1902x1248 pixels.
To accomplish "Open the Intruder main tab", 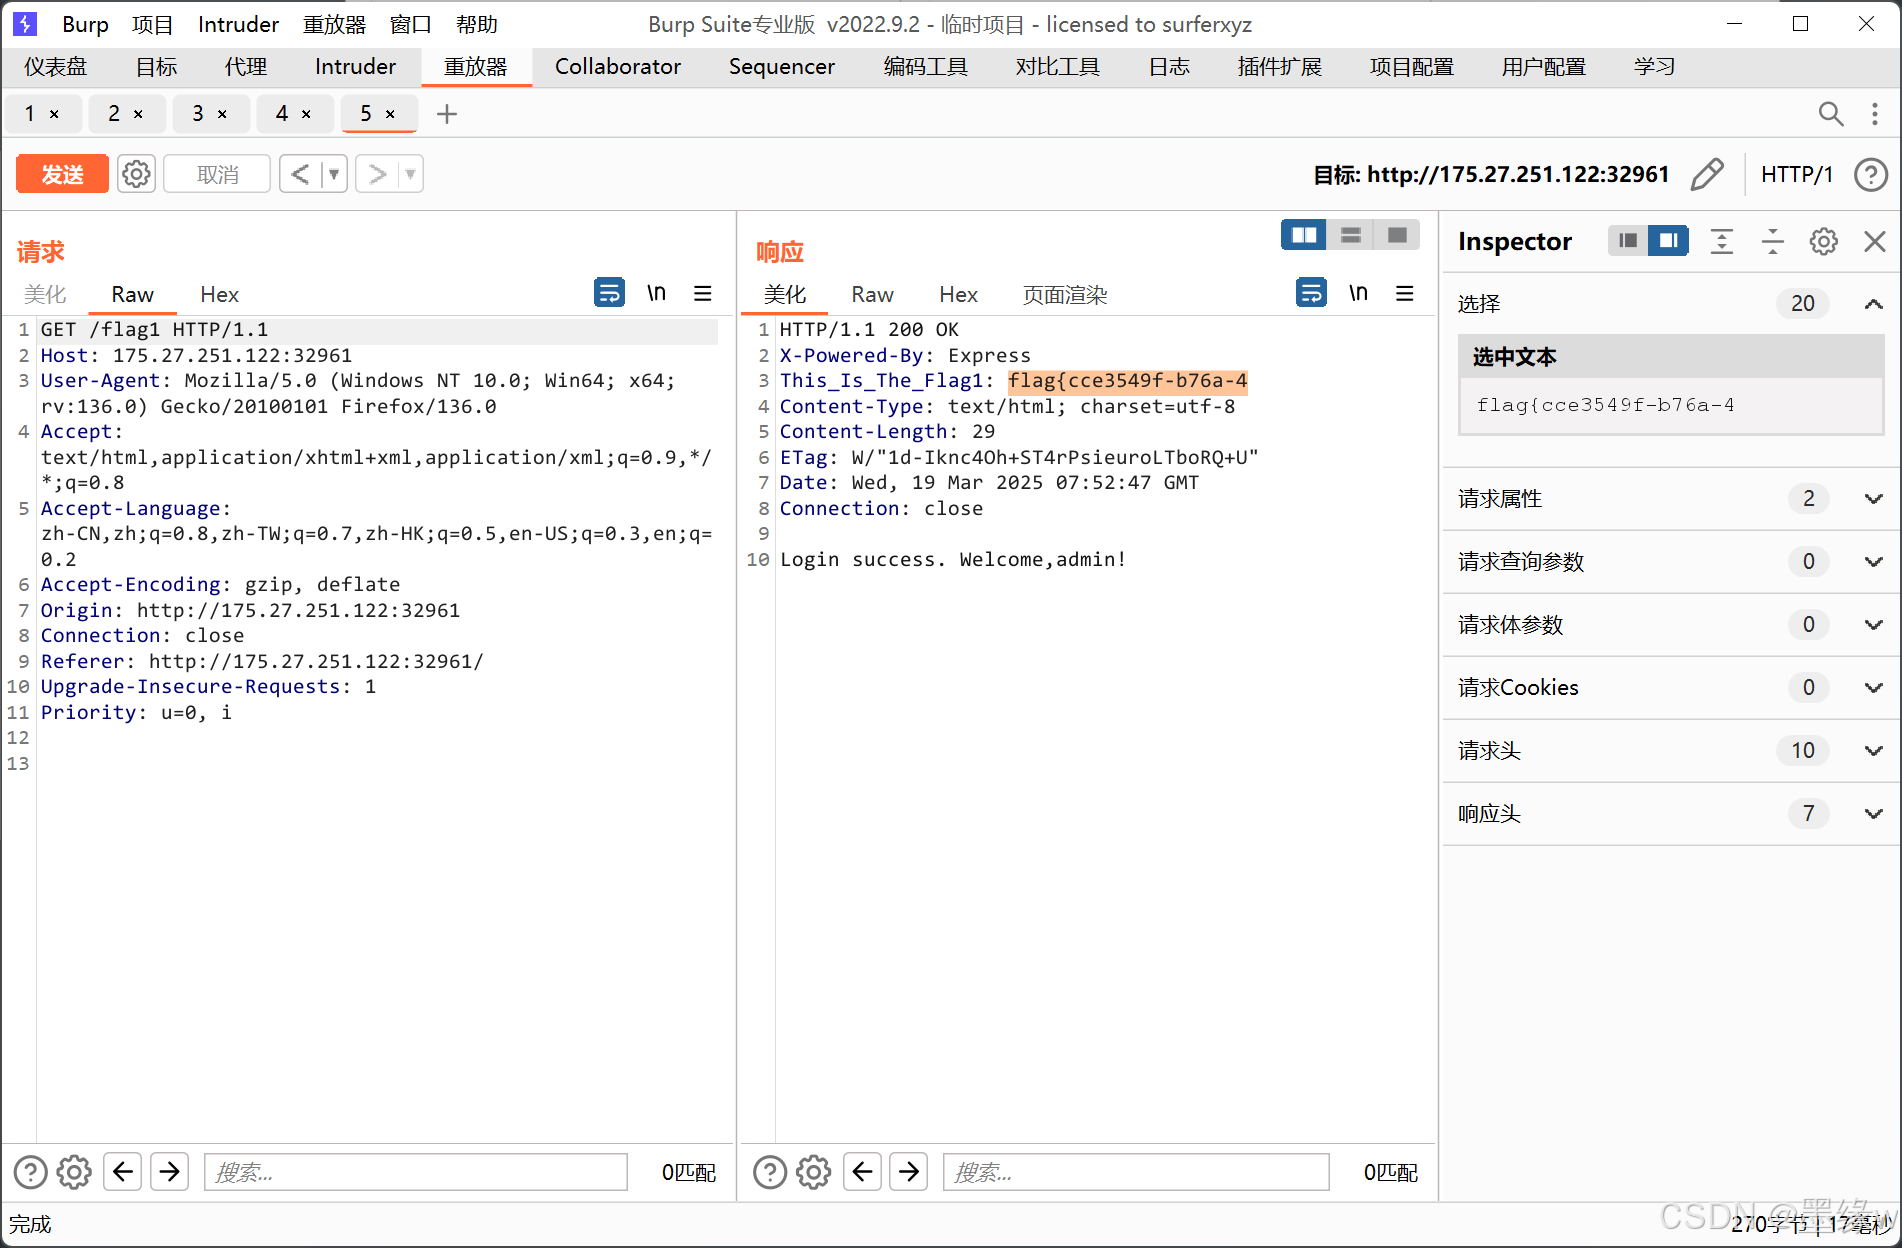I will point(355,67).
